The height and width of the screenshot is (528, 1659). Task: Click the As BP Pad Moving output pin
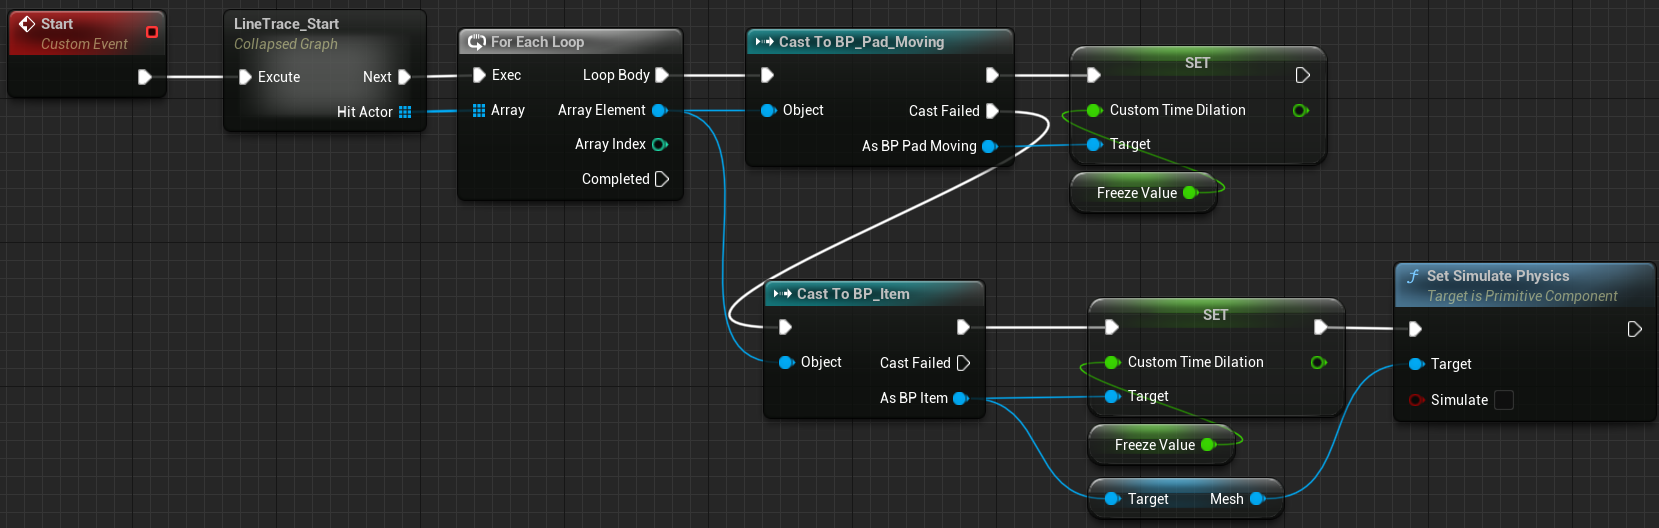click(x=990, y=146)
